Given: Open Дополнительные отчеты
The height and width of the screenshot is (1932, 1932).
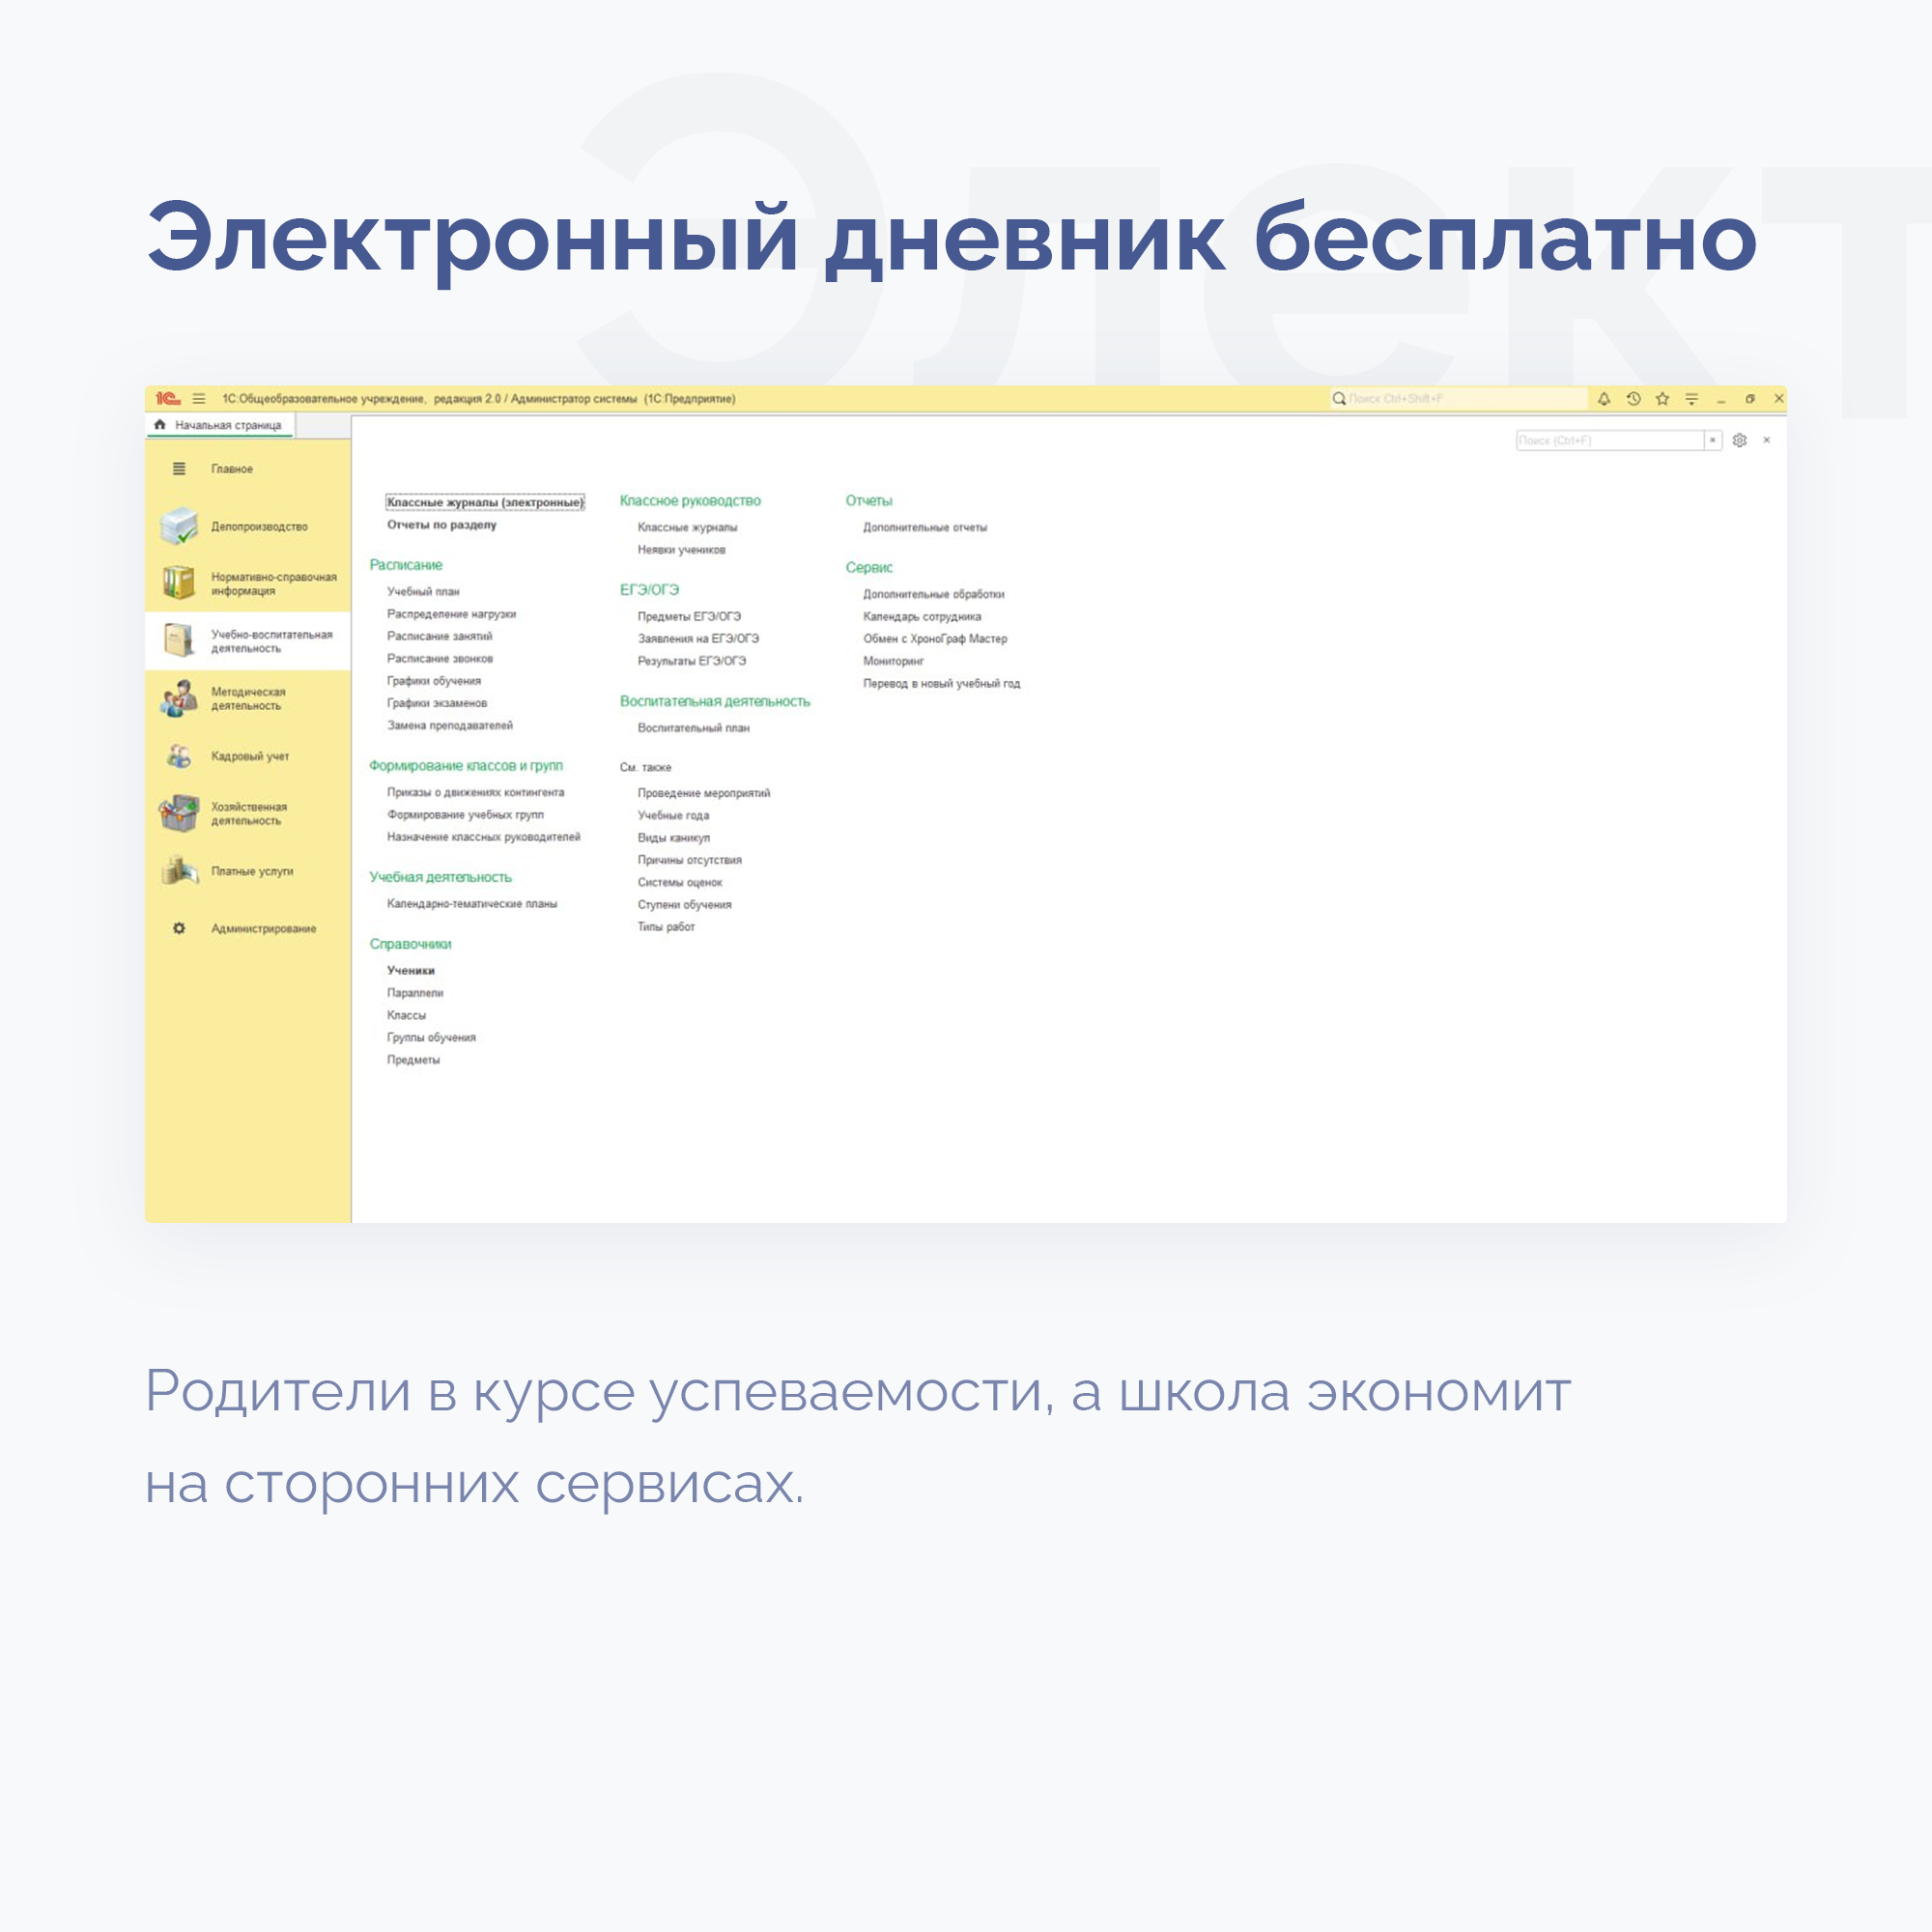Looking at the screenshot, I should (x=925, y=527).
